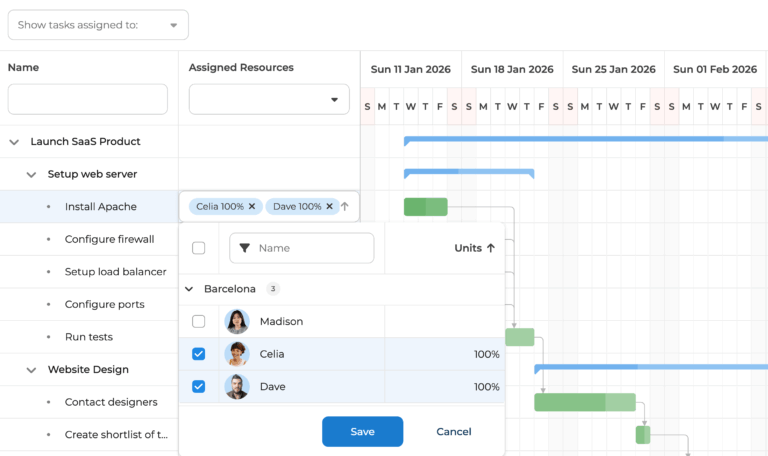Collapse the Barcelona resource group

[188, 289]
